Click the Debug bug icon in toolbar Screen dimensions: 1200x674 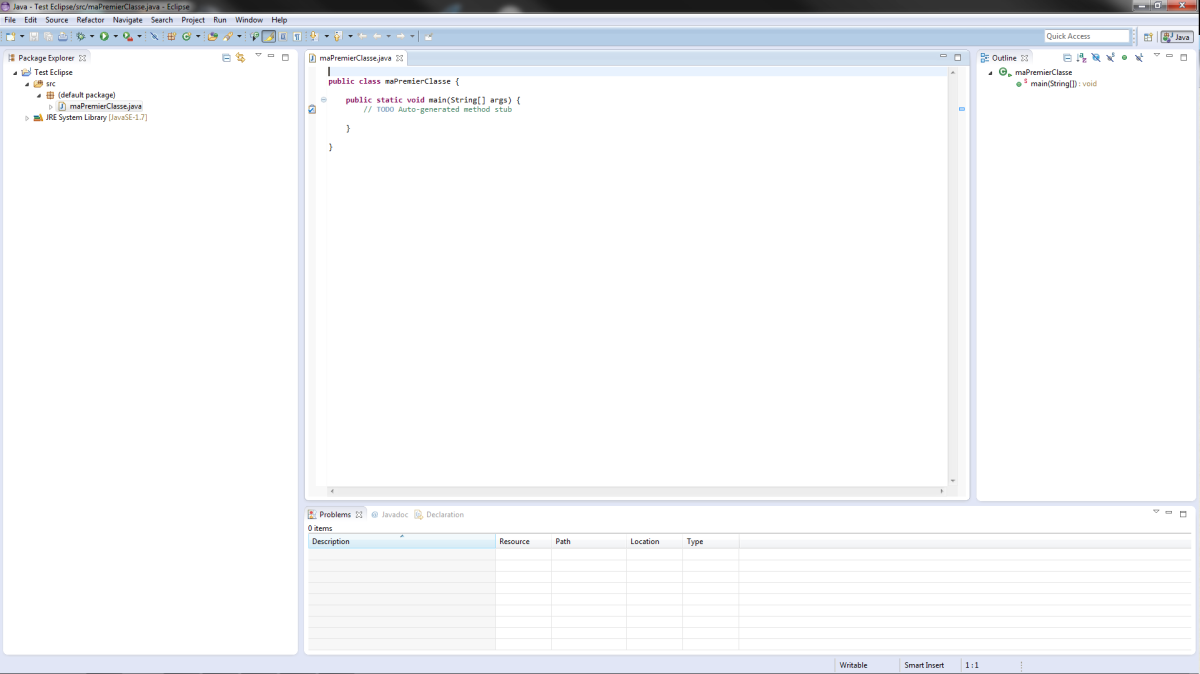click(x=80, y=36)
